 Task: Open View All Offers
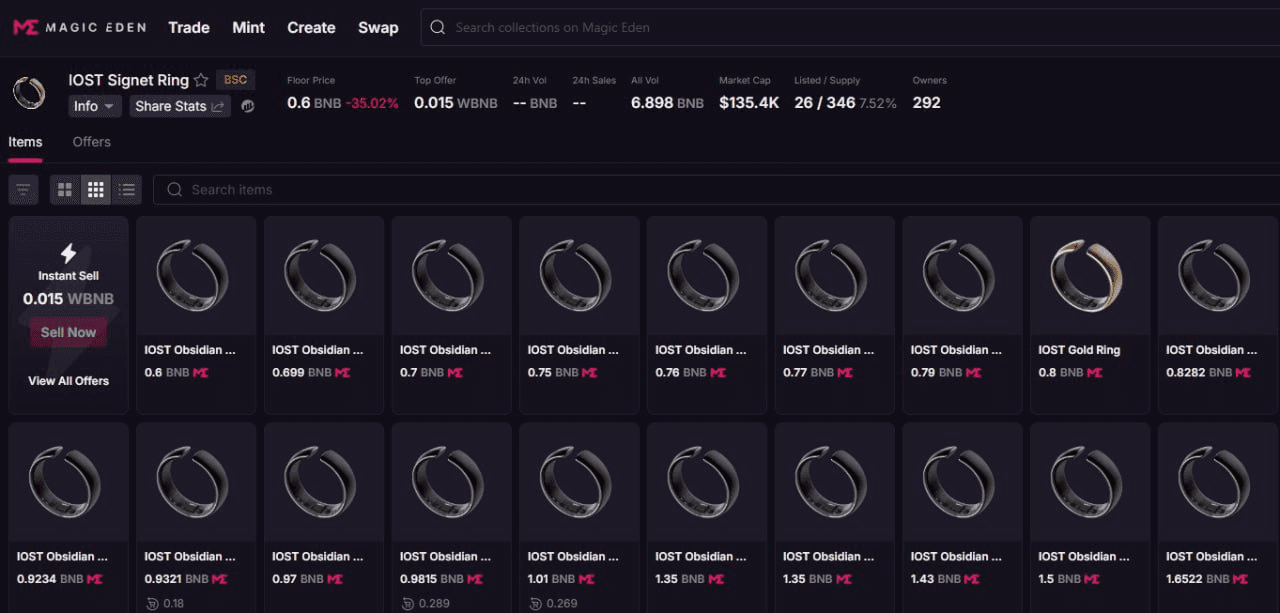68,381
